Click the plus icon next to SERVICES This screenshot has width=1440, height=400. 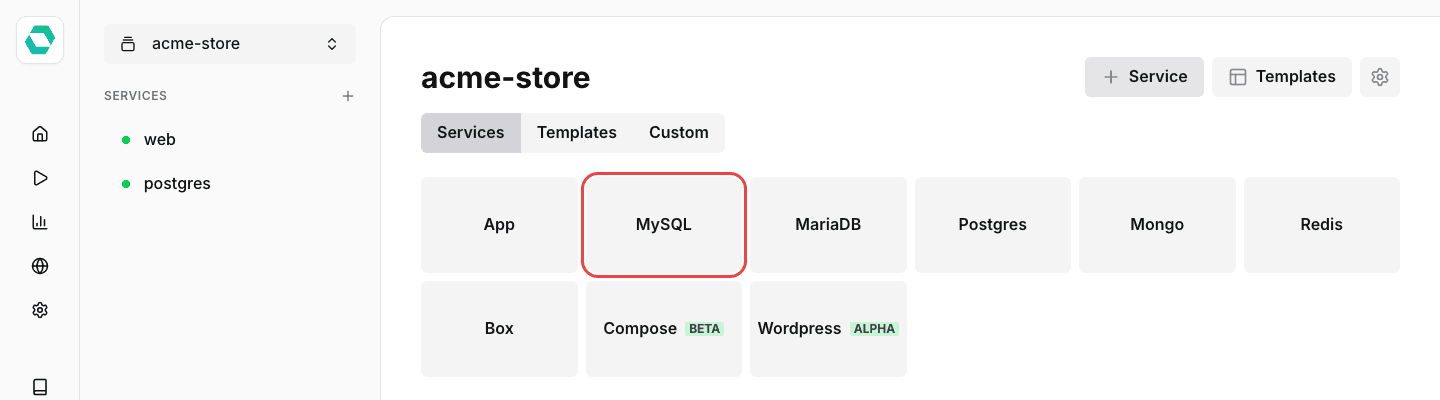(x=348, y=96)
